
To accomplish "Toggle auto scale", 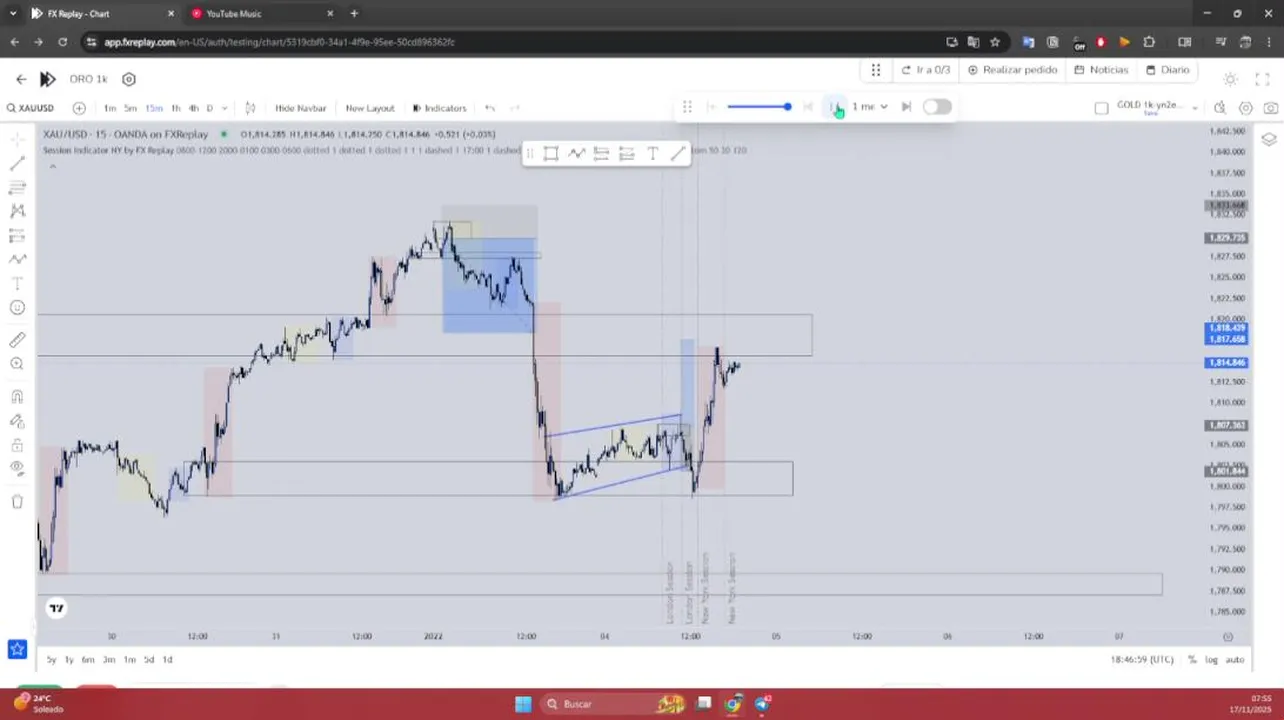I will [1235, 659].
